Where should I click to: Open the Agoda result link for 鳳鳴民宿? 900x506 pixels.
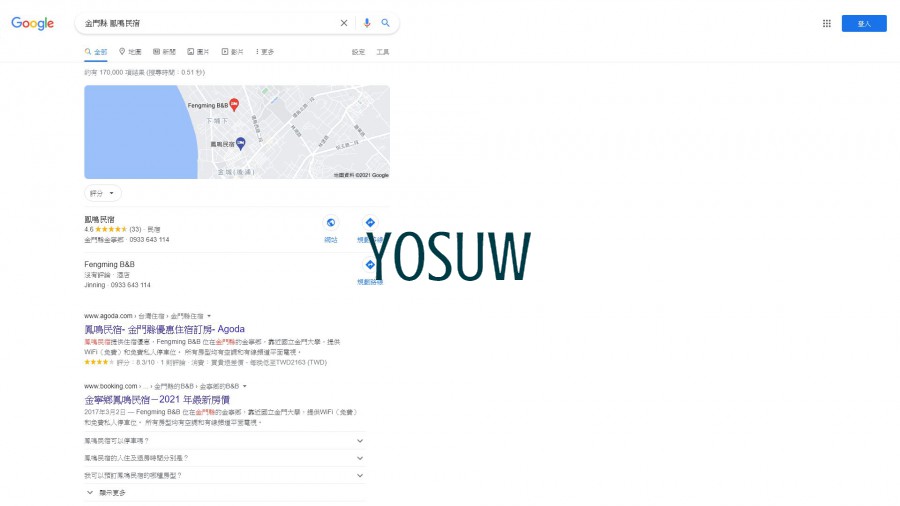click(x=164, y=329)
